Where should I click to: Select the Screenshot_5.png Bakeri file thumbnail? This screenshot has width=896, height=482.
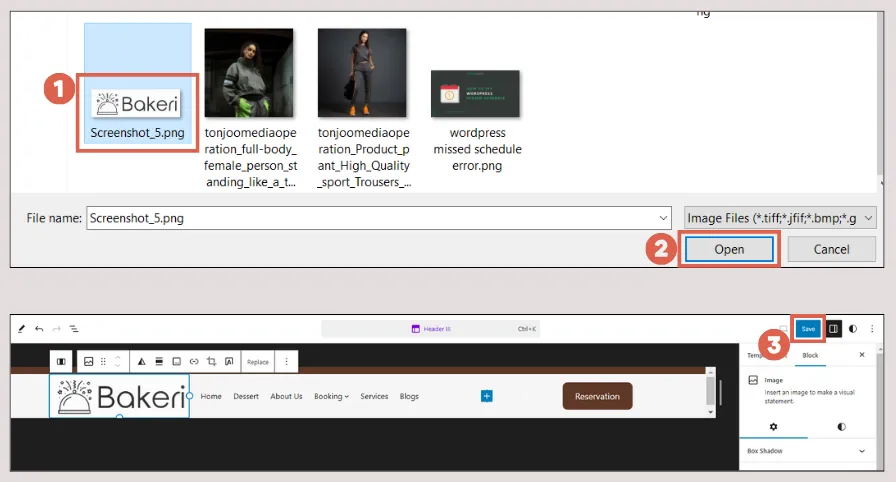pos(137,104)
